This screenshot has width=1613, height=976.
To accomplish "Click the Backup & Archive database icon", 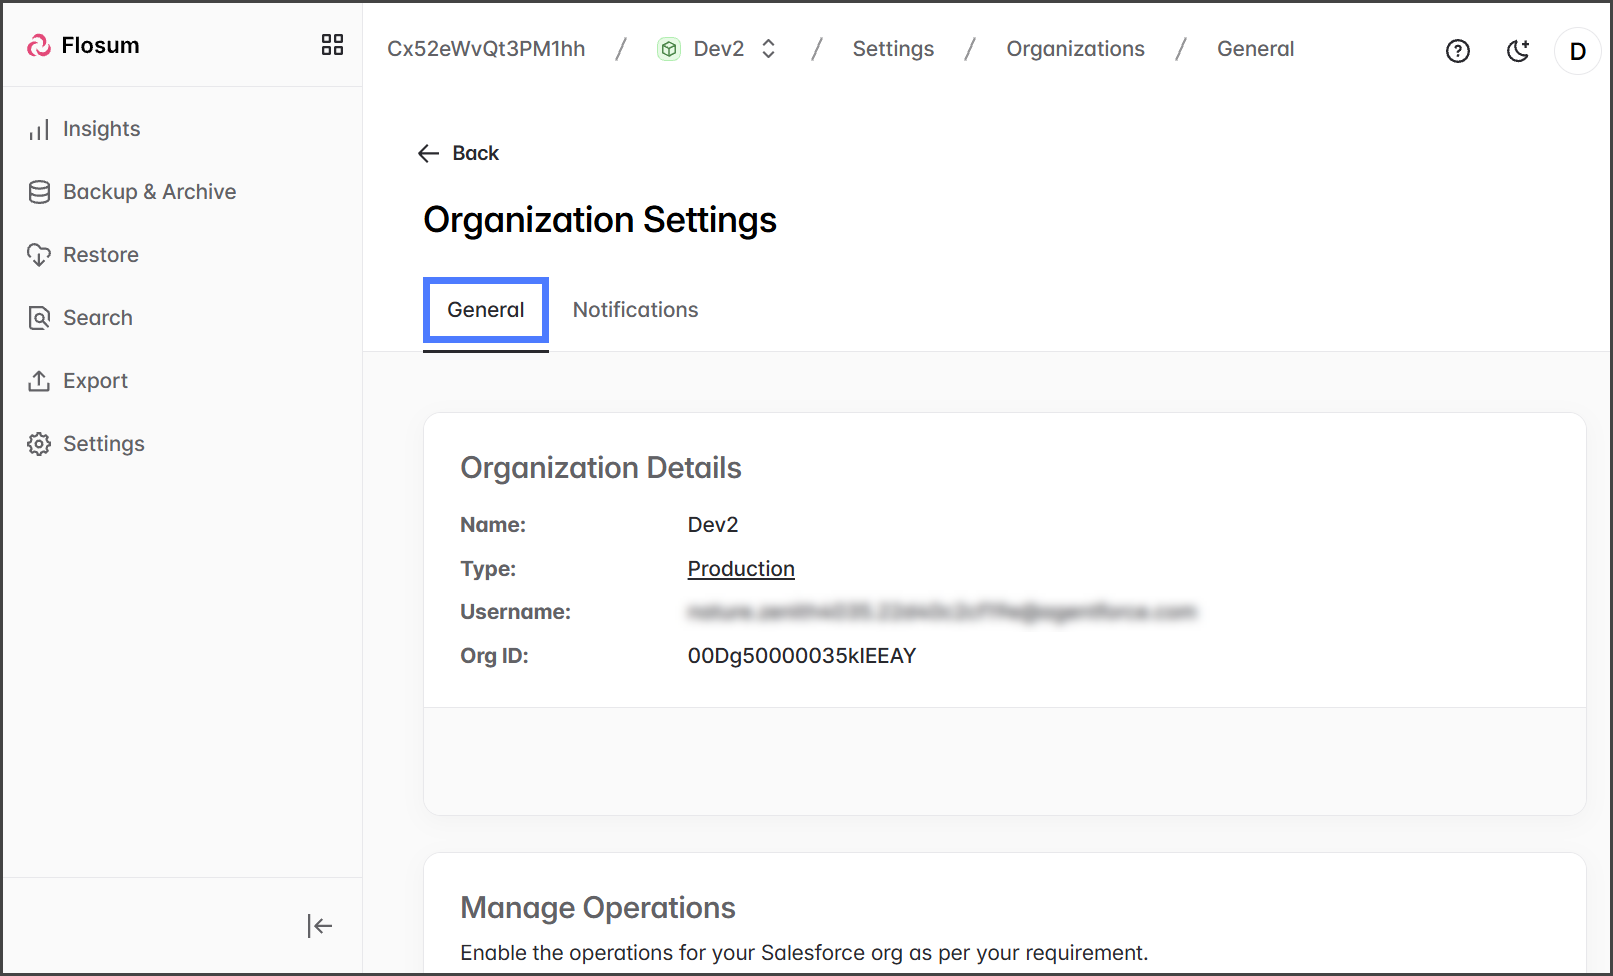I will [39, 192].
